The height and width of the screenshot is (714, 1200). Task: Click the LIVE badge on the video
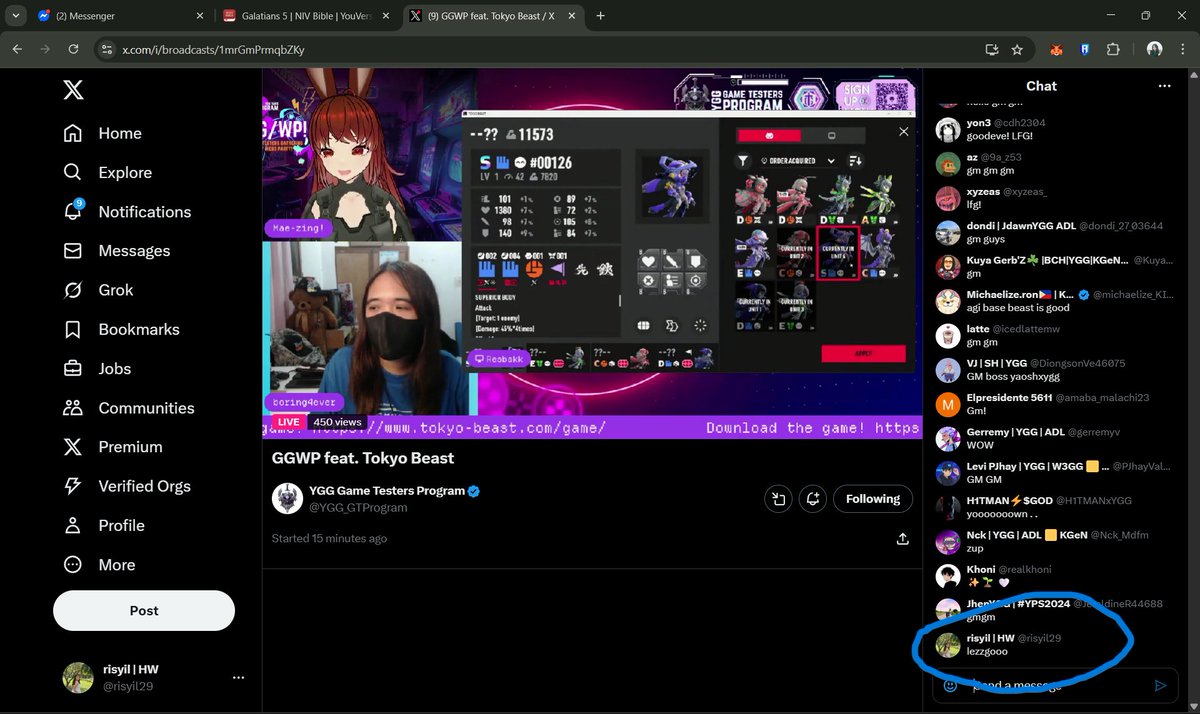[288, 422]
